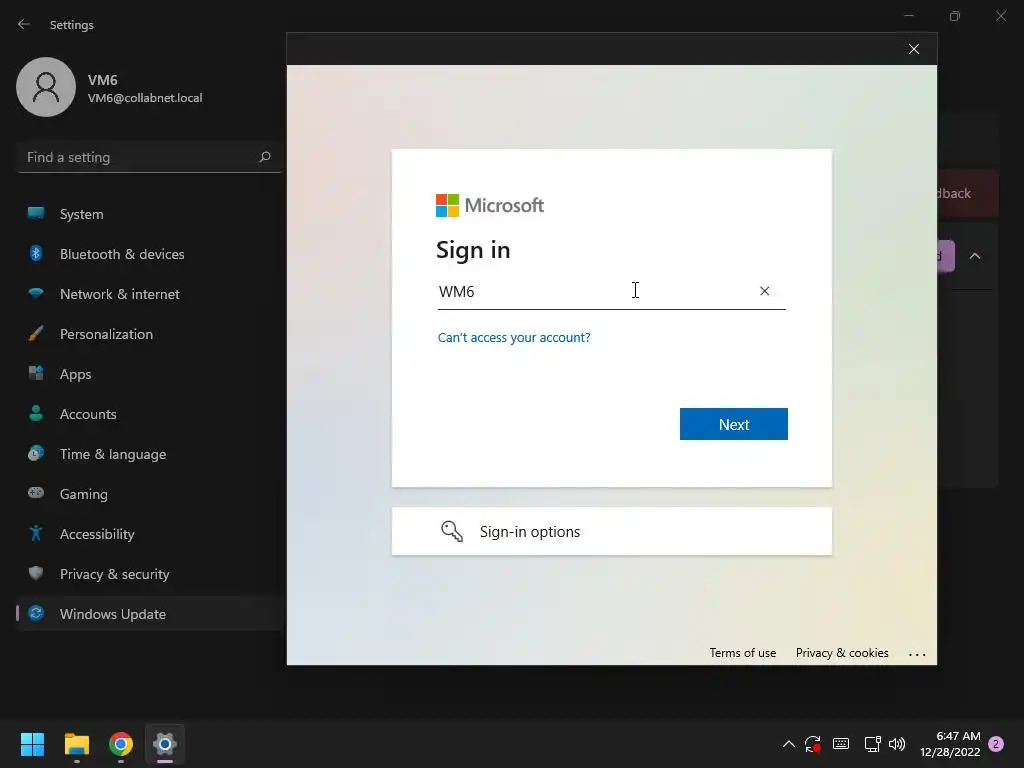Click the key icon beside Sign-in options
Screen dimensions: 1024x768
pos(452,531)
